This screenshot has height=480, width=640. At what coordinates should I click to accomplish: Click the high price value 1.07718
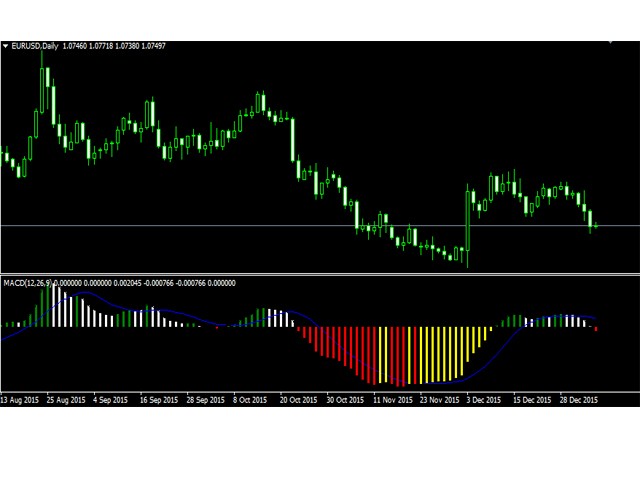pos(101,46)
